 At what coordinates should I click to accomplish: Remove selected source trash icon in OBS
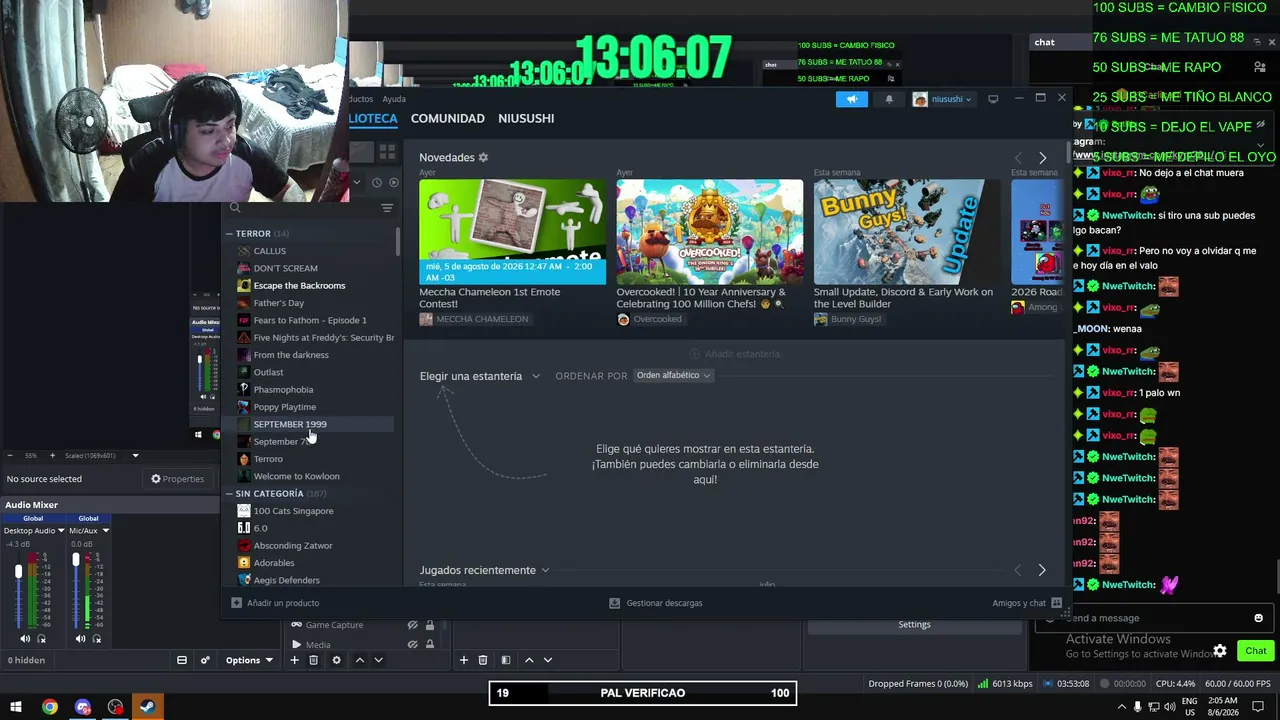coord(313,660)
